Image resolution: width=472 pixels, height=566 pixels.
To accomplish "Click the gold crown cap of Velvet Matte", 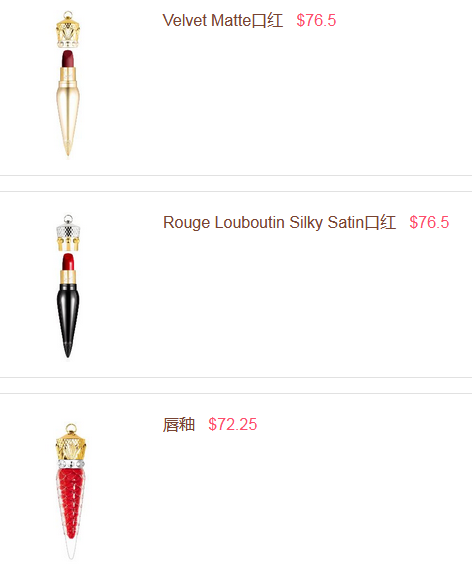I will pos(68,30).
